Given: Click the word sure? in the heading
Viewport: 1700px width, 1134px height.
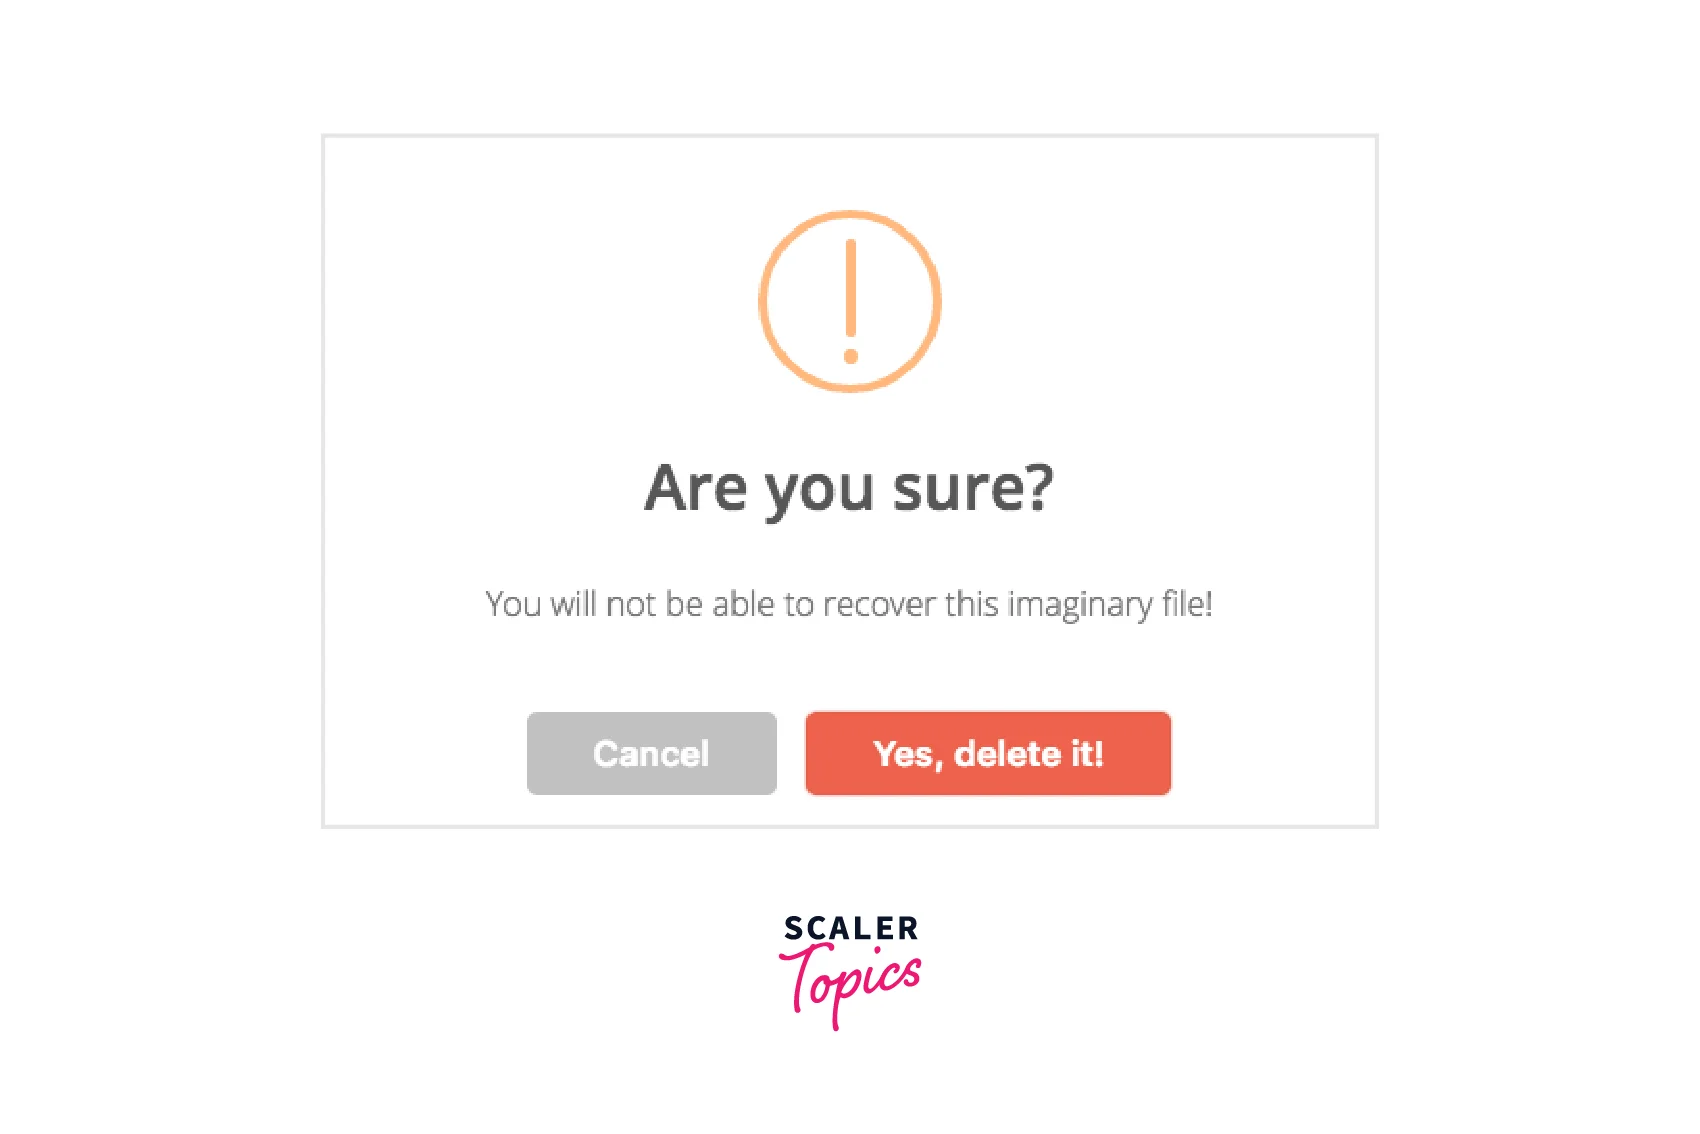Looking at the screenshot, I should 972,488.
